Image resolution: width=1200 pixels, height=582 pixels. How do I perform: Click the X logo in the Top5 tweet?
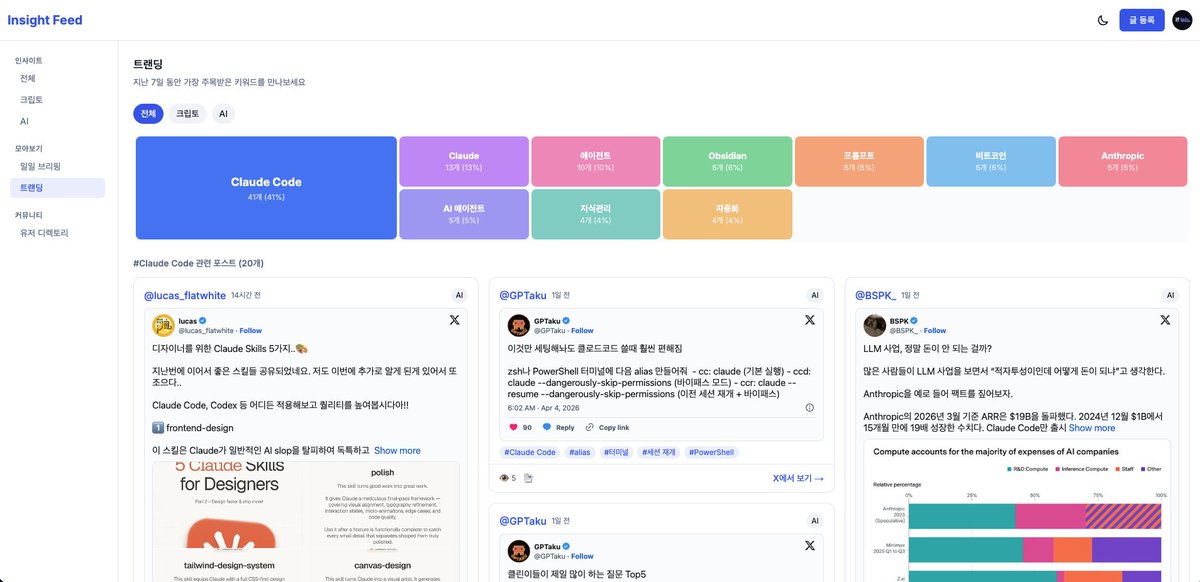point(810,545)
